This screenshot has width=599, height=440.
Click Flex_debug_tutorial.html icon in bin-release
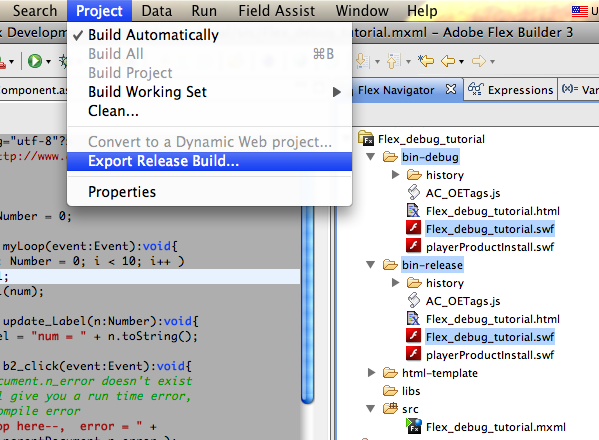(x=413, y=318)
